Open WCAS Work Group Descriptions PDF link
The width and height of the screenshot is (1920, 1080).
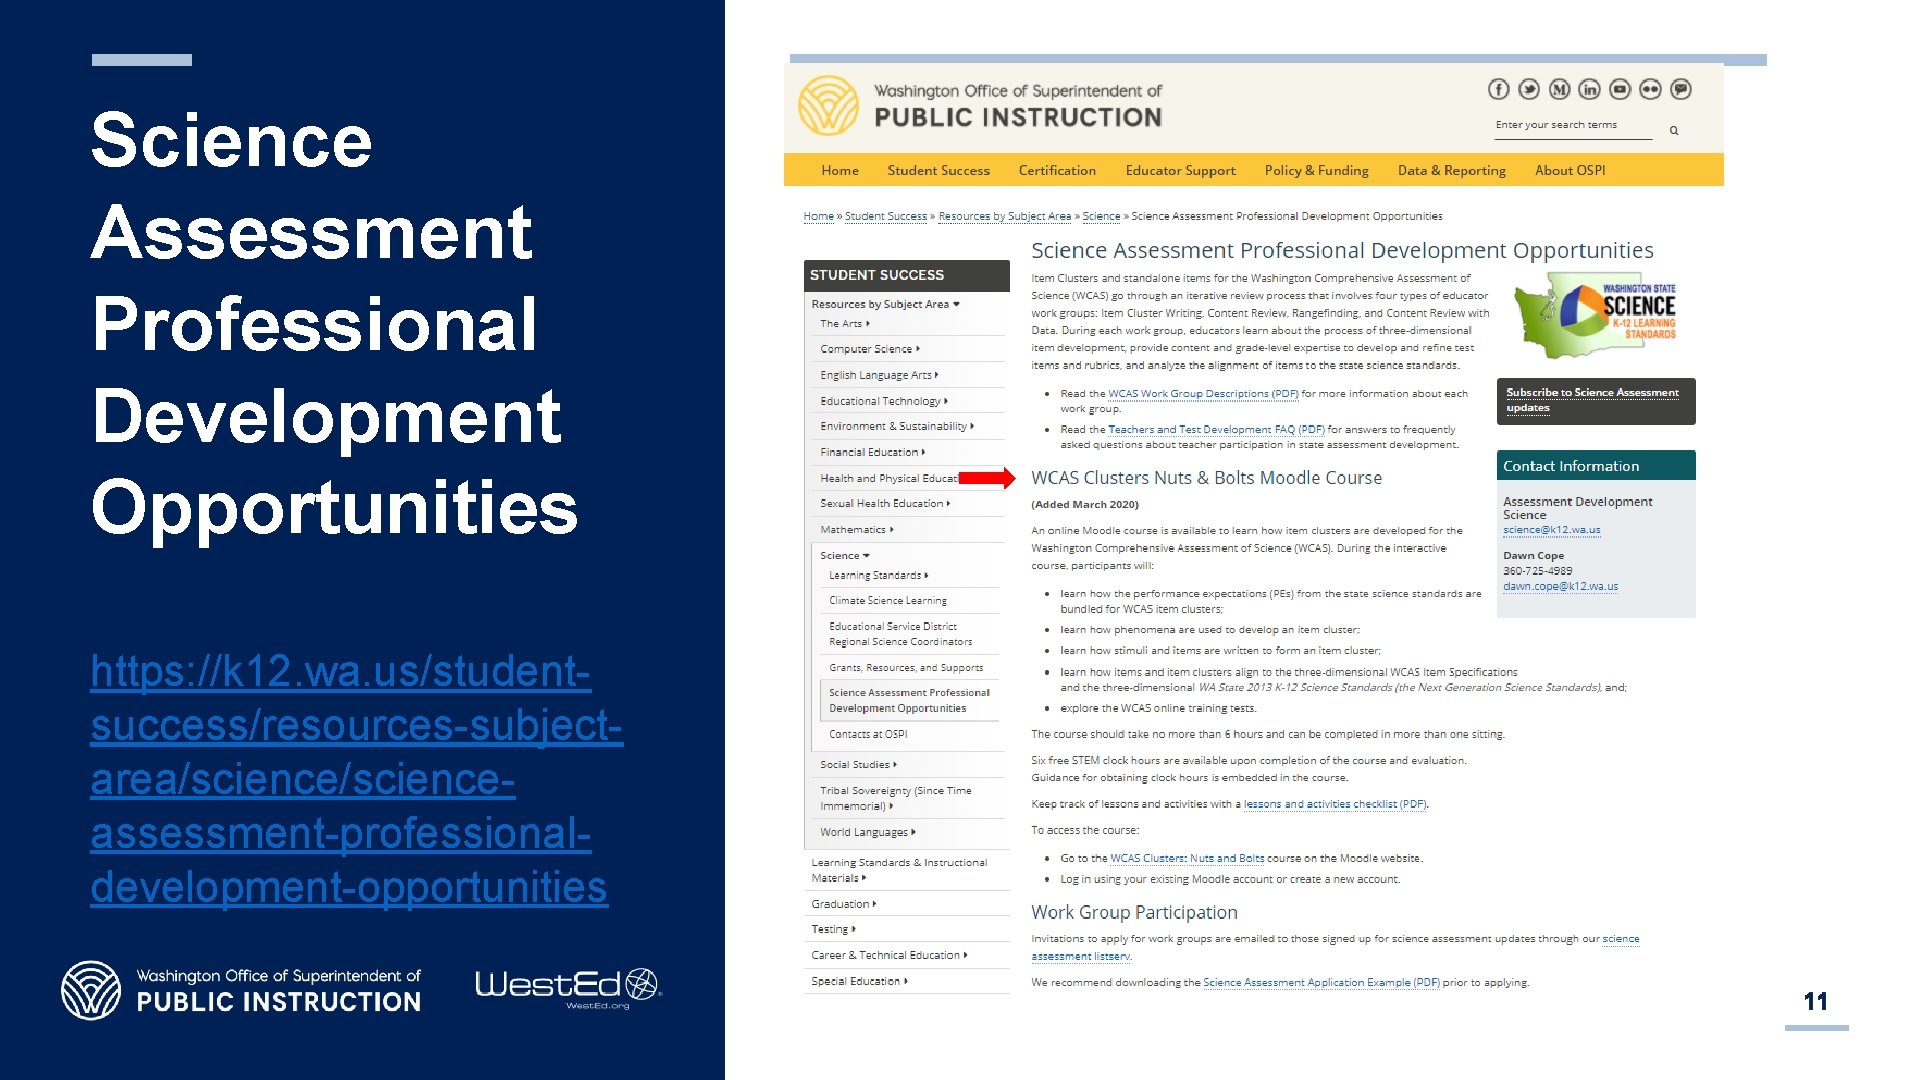coord(1202,393)
